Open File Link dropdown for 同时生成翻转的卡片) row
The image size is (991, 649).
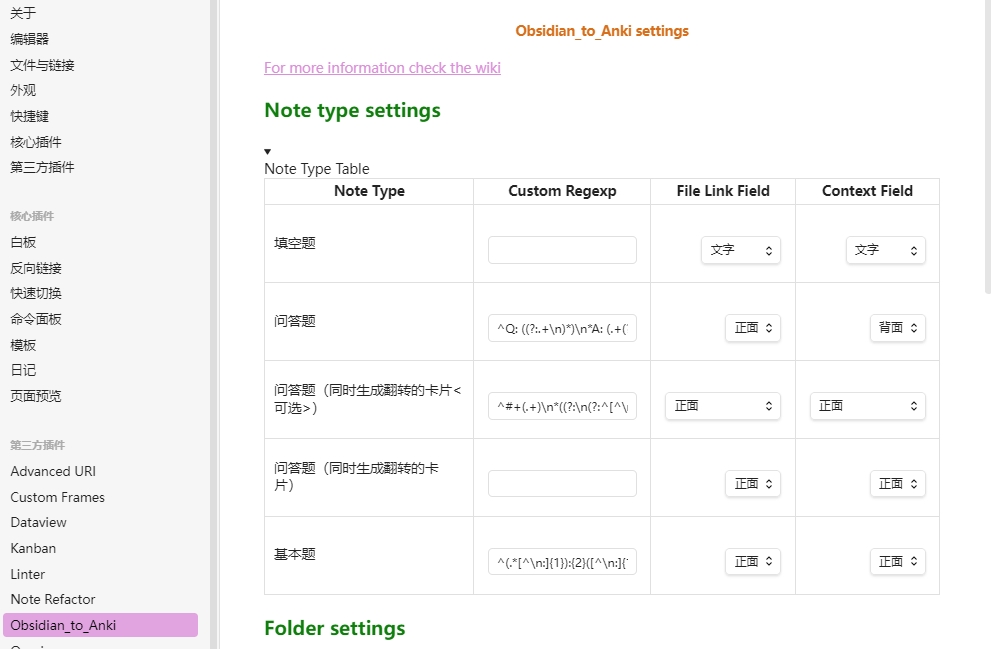point(753,484)
